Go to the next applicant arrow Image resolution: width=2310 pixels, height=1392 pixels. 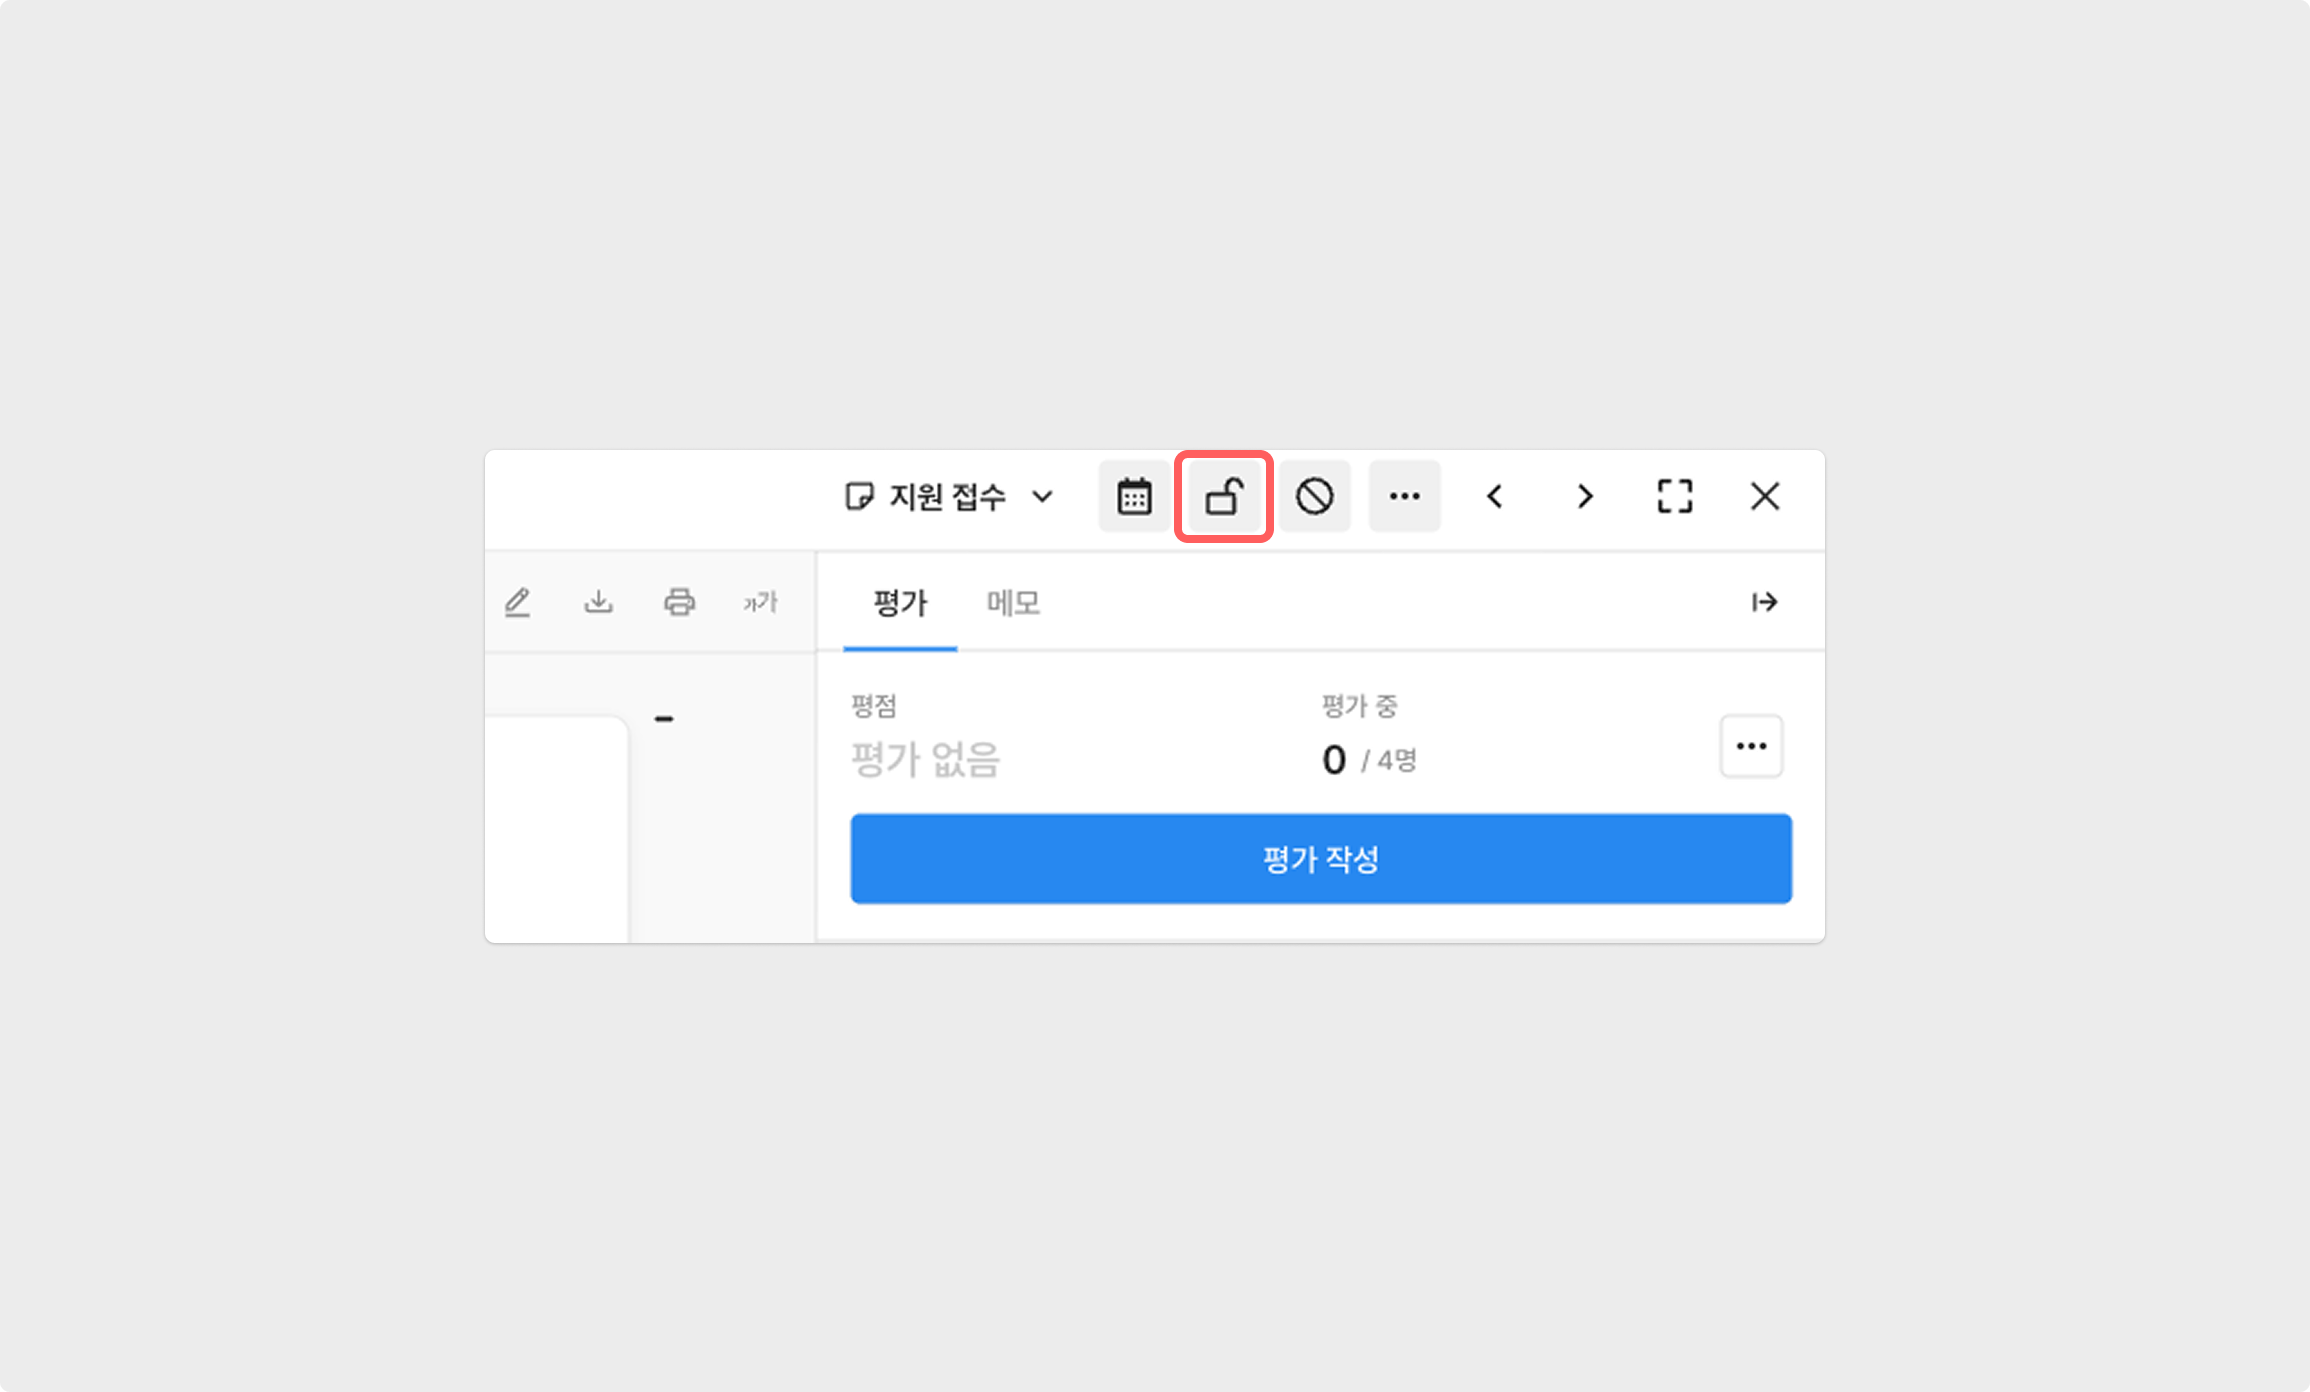point(1584,496)
